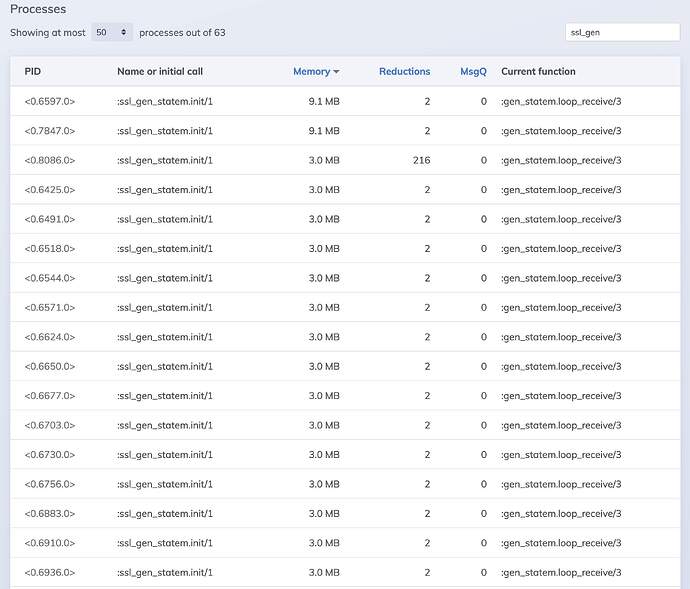The width and height of the screenshot is (690, 589).
Task: Click the 216 reductions value
Action: click(422, 160)
